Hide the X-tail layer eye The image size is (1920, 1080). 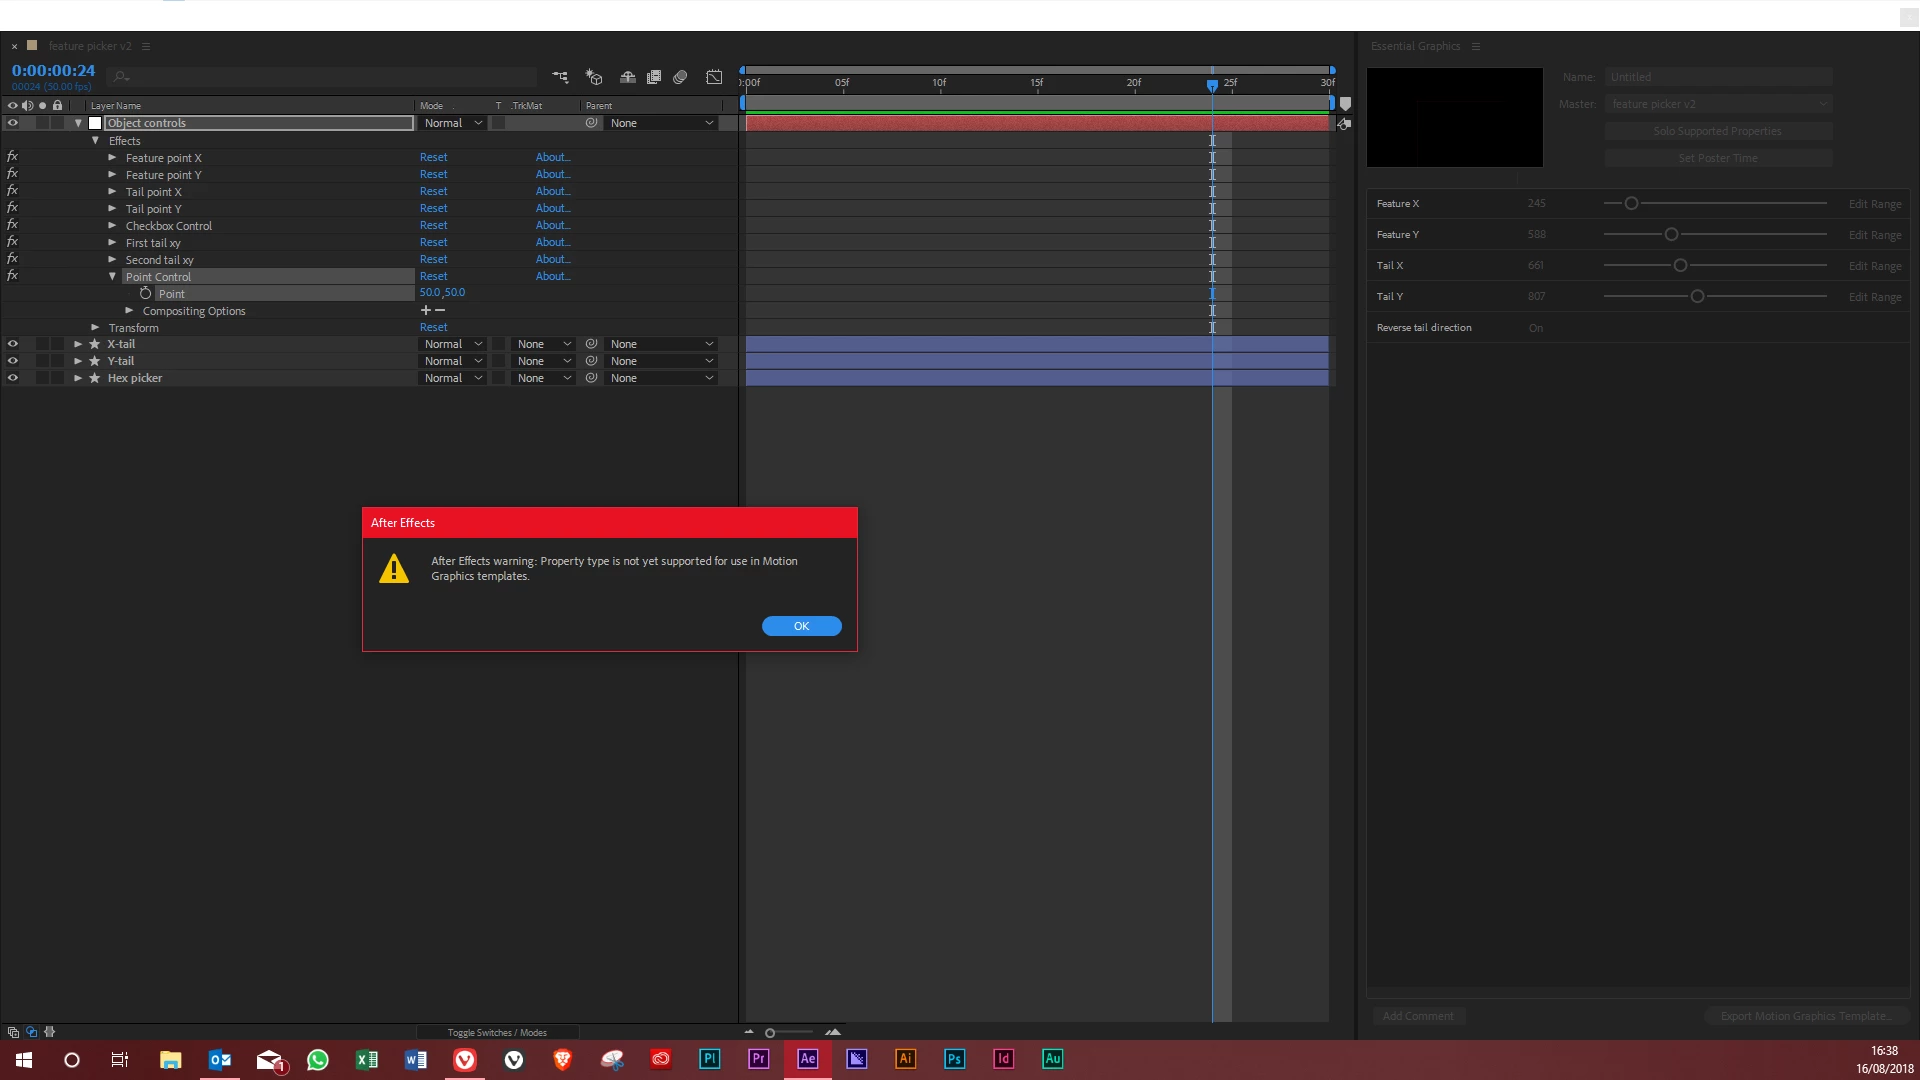coord(13,344)
